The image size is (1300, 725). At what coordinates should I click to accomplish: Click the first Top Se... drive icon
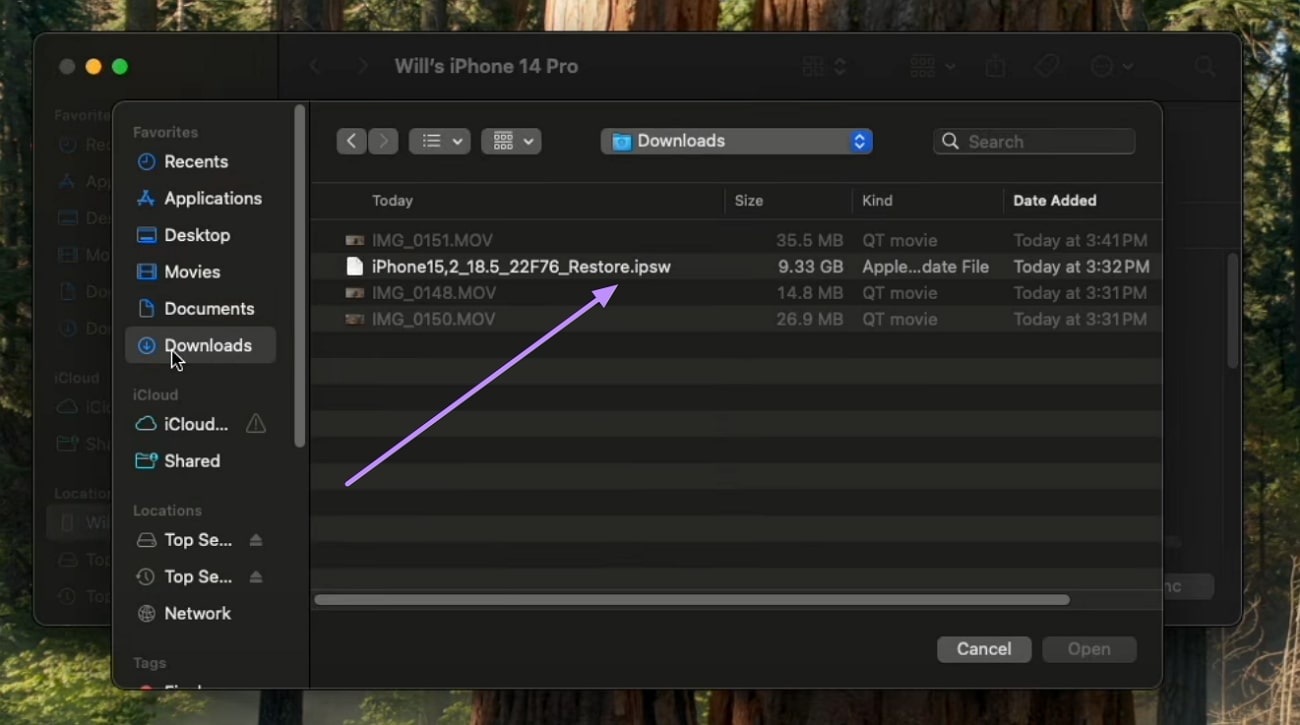pyautogui.click(x=146, y=540)
